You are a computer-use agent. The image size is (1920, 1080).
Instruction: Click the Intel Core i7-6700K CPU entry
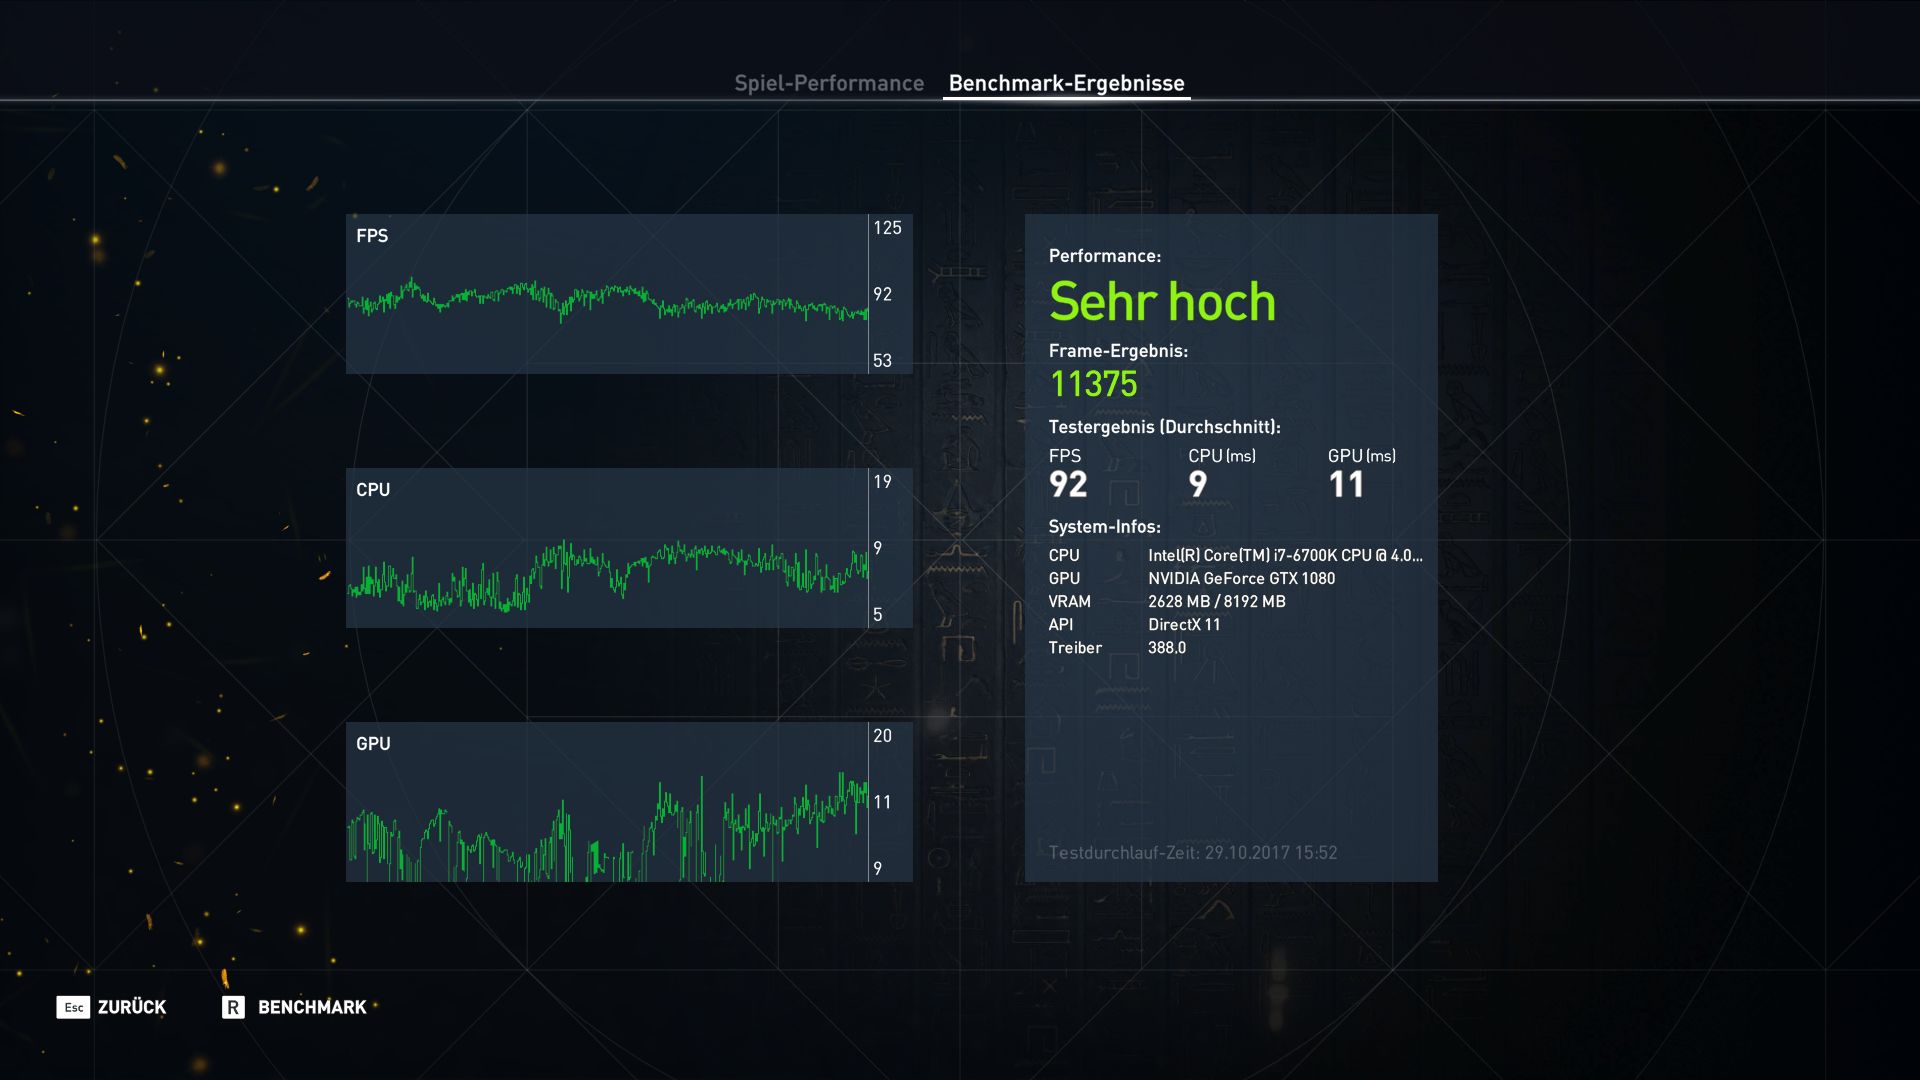(x=1285, y=555)
